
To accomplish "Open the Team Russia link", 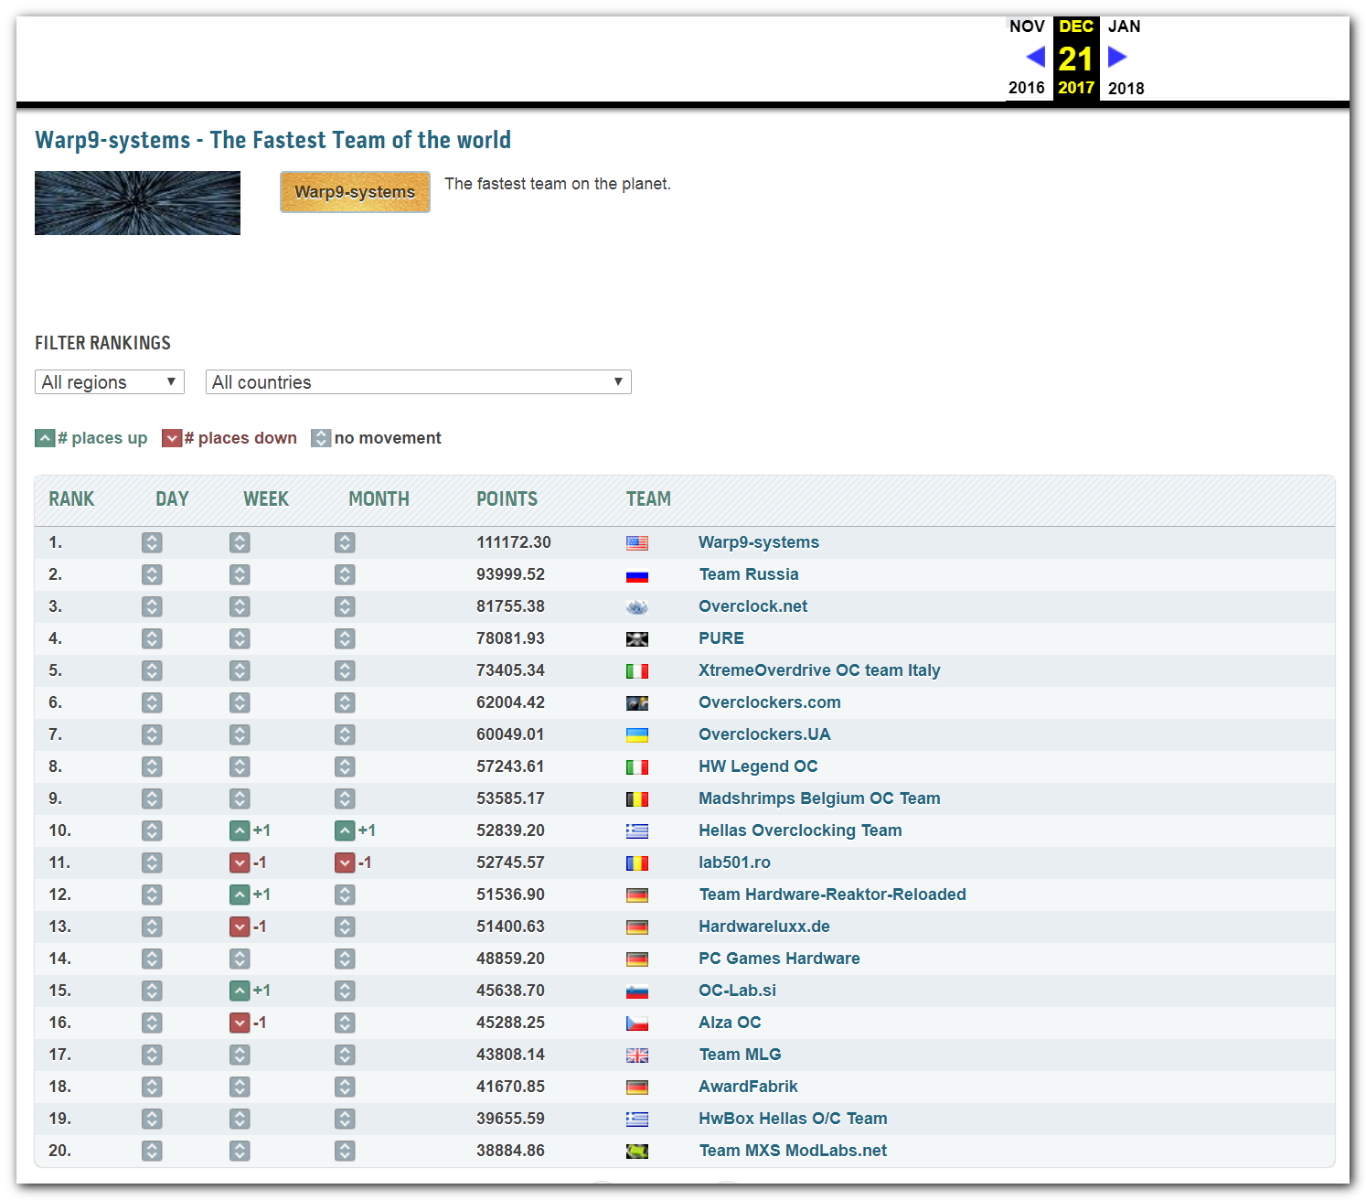I will 749,574.
